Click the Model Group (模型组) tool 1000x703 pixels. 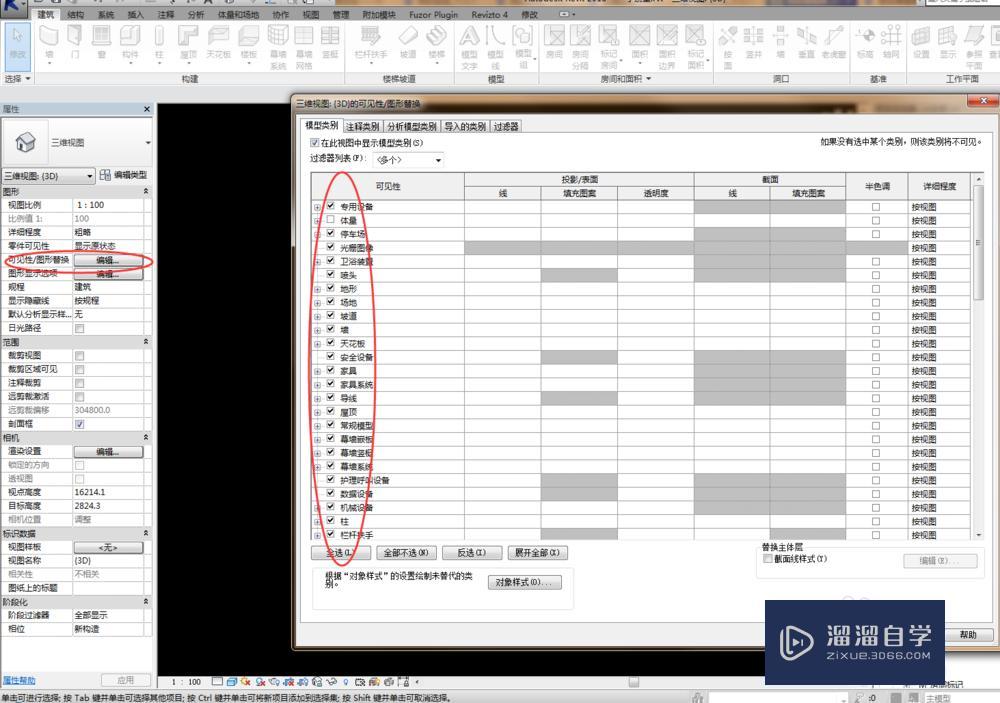click(x=523, y=46)
